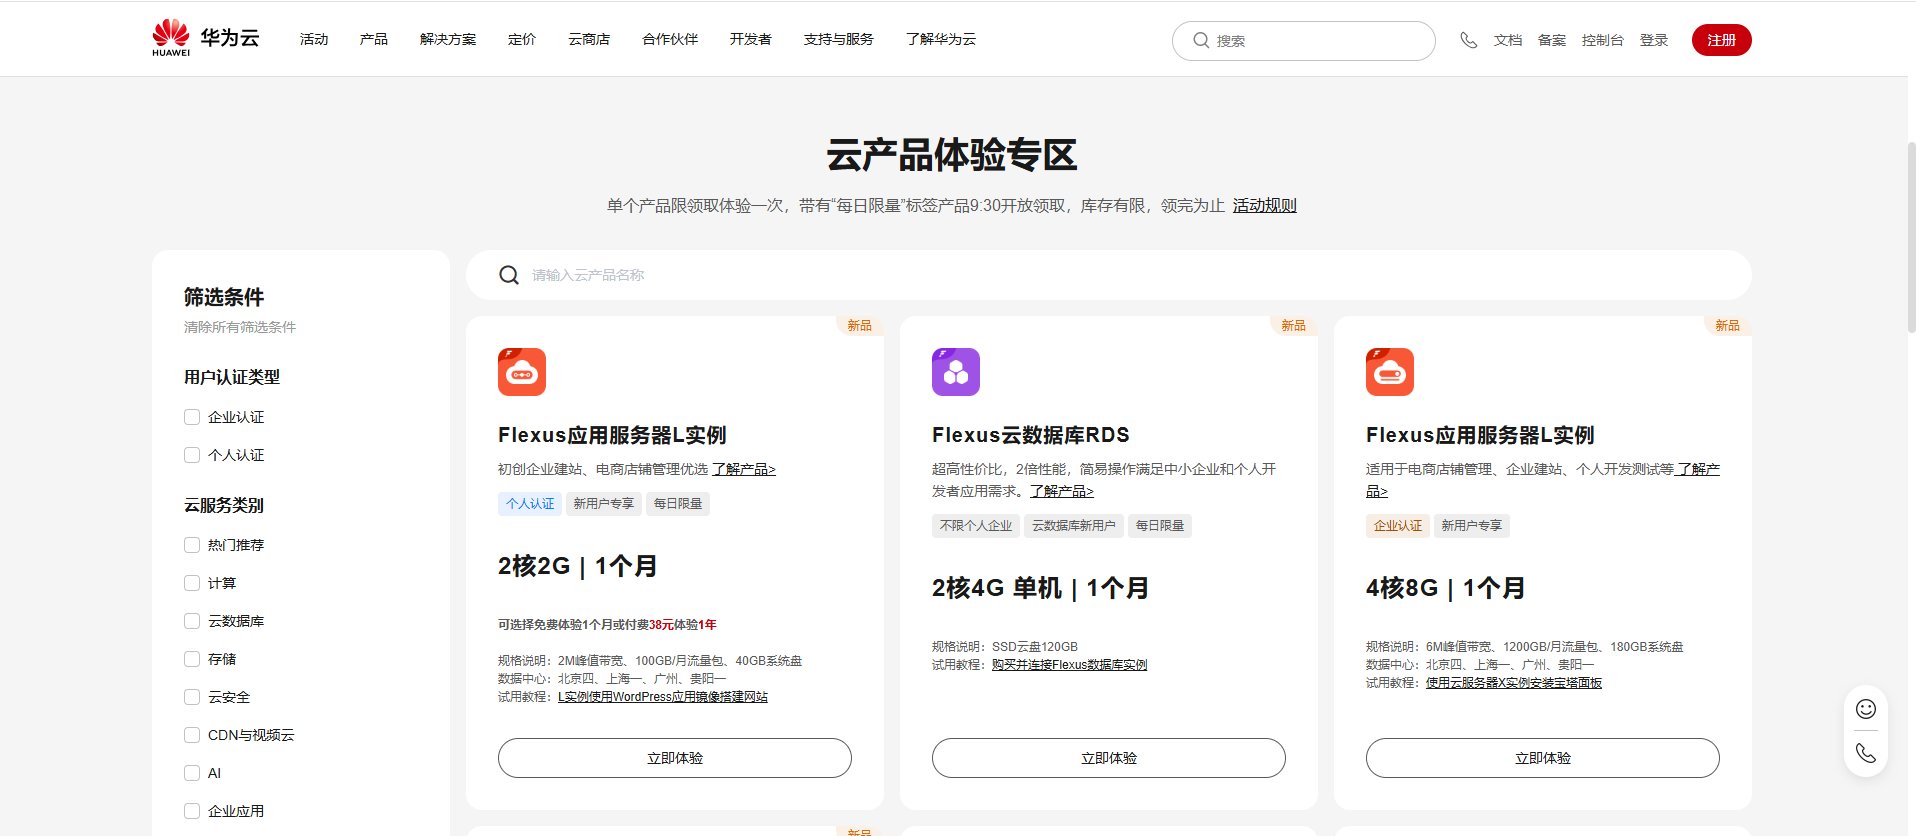Click 立即体验 for the 2核2G instance
Viewport: 1916px width, 836px height.
tap(675, 758)
